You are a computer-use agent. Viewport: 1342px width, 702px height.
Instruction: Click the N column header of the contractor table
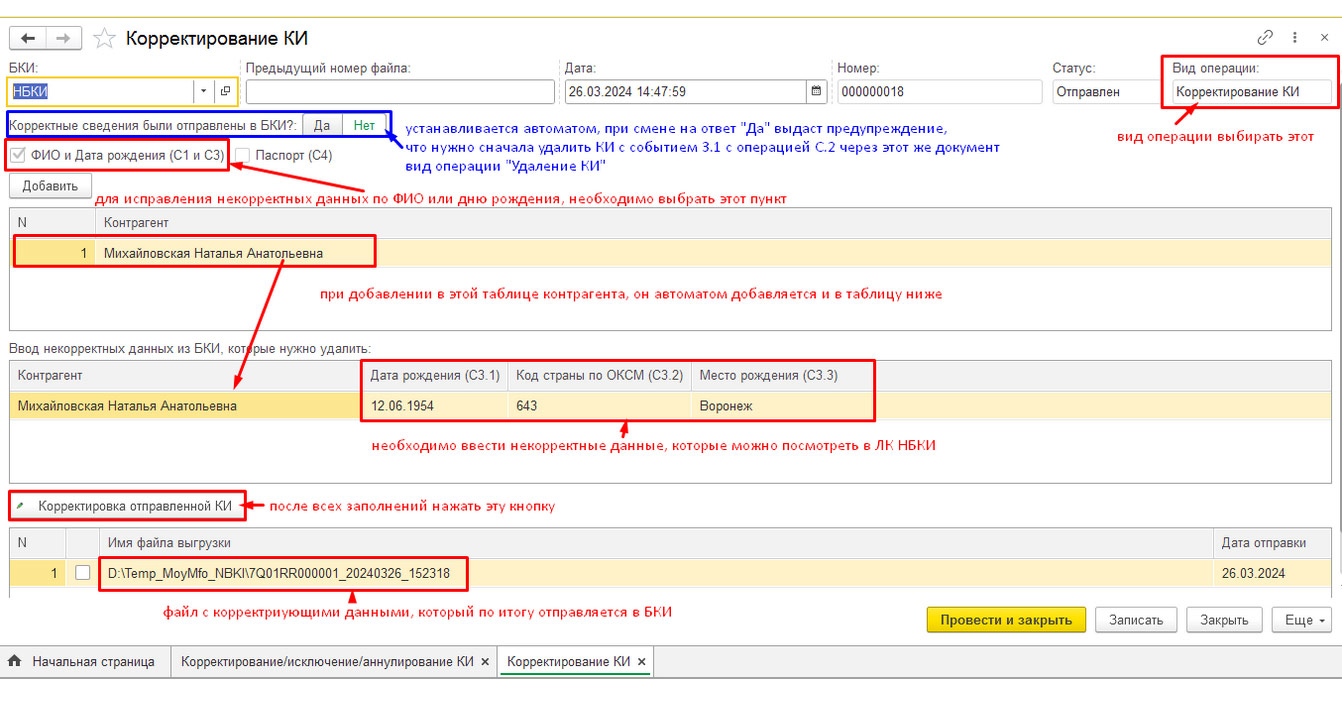pyautogui.click(x=52, y=222)
